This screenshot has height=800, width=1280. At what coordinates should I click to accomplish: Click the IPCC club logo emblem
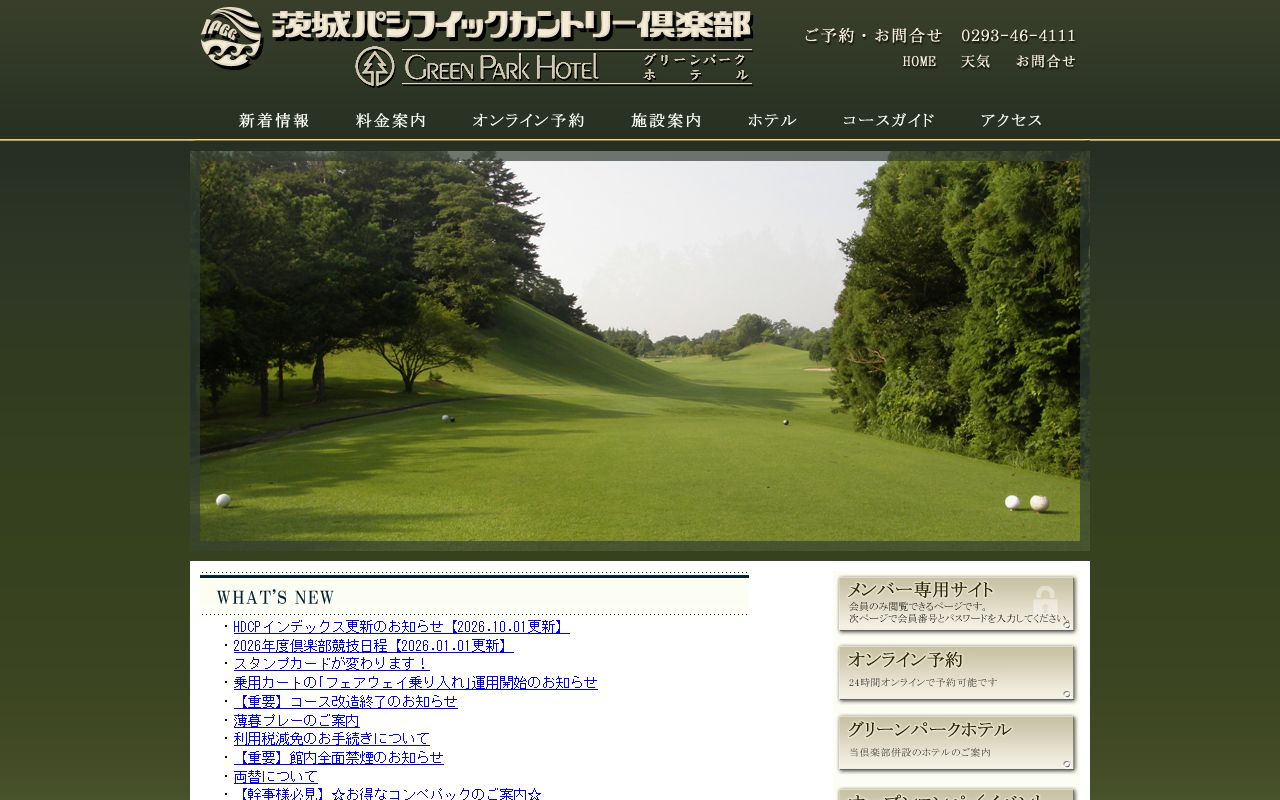pyautogui.click(x=231, y=38)
